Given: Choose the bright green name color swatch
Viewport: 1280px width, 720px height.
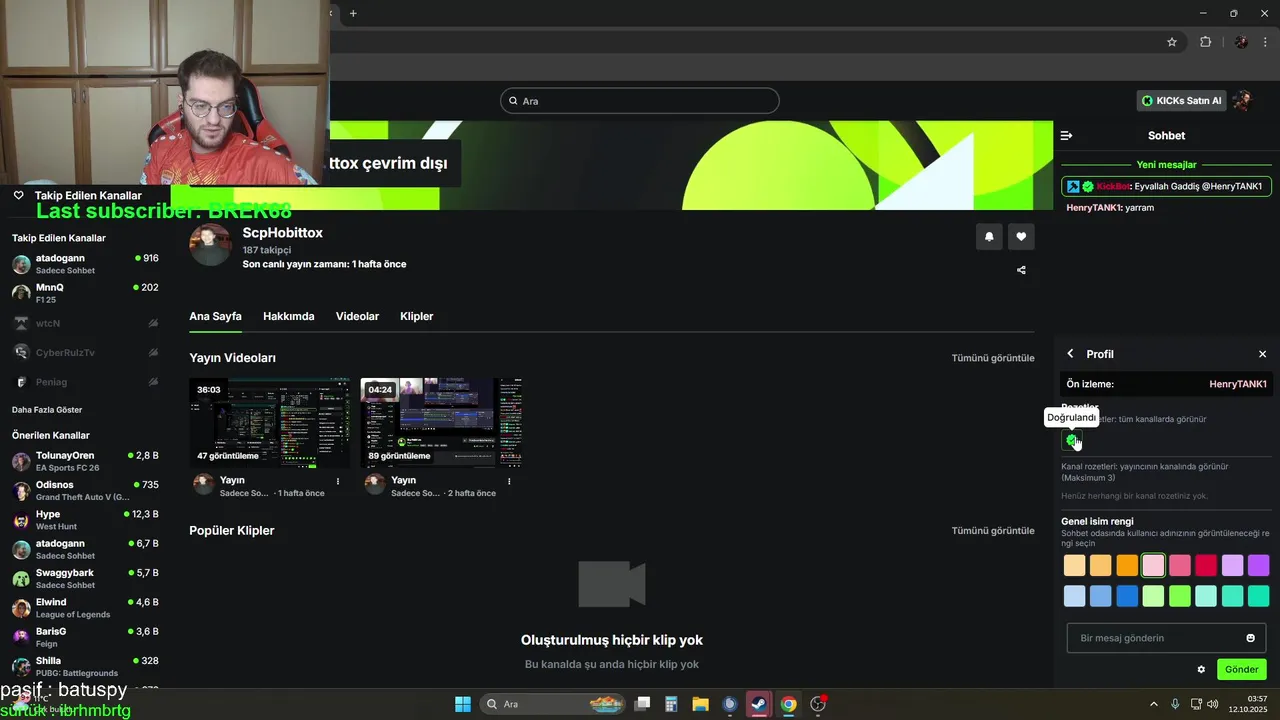Looking at the screenshot, I should tap(1180, 596).
